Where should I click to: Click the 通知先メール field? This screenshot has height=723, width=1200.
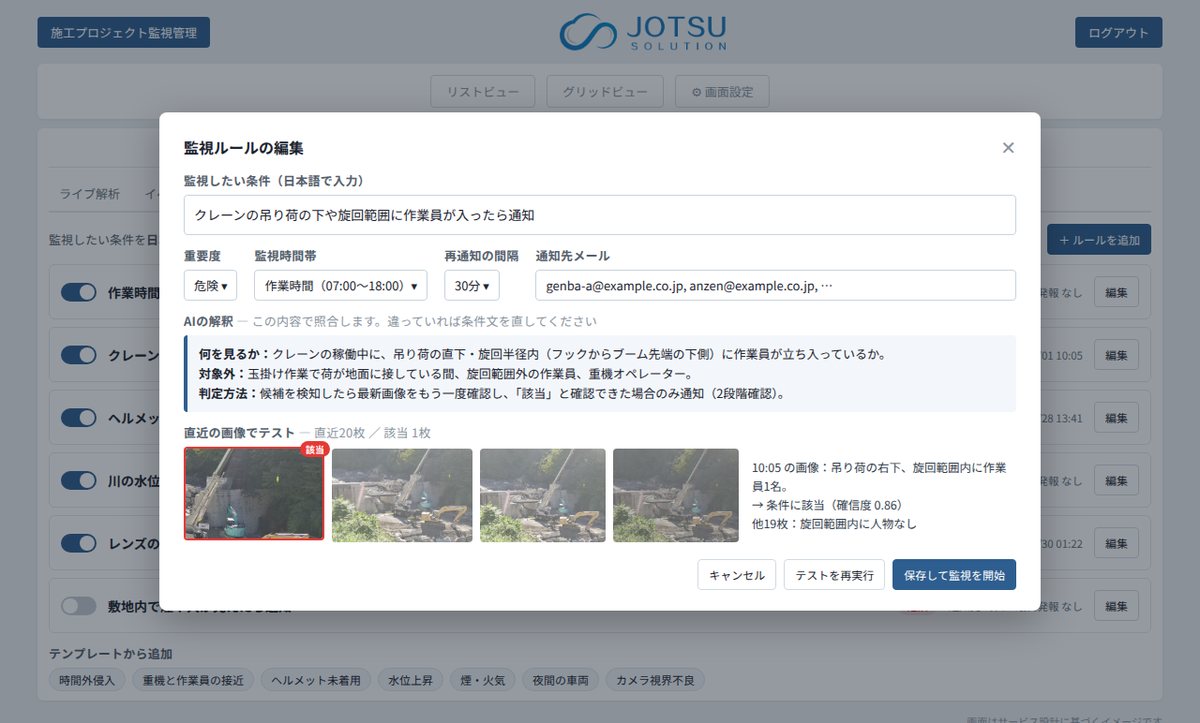(775, 285)
